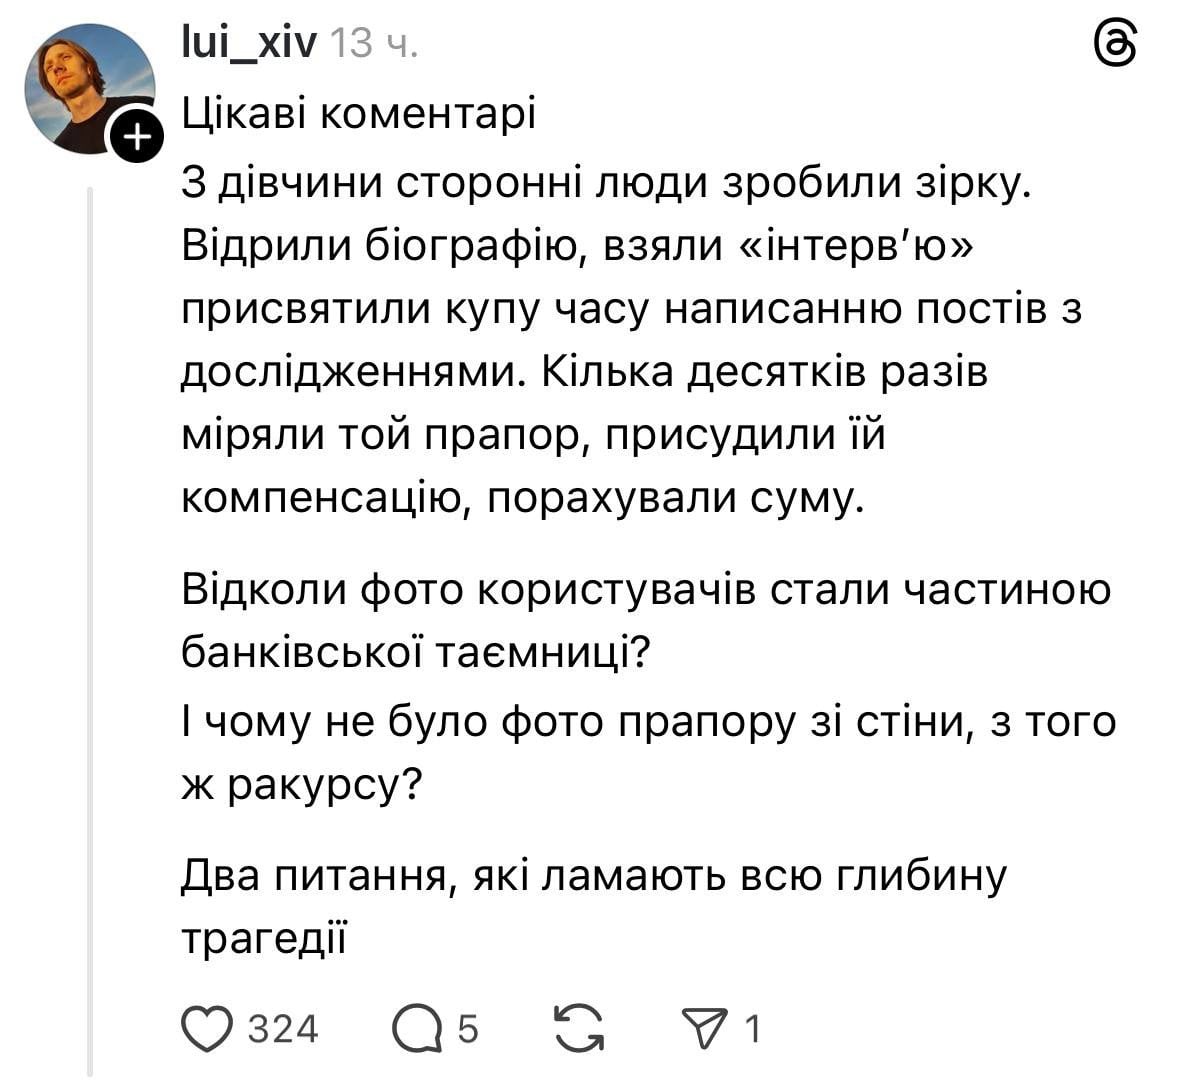Repost using the circular arrows icon

tap(580, 1029)
